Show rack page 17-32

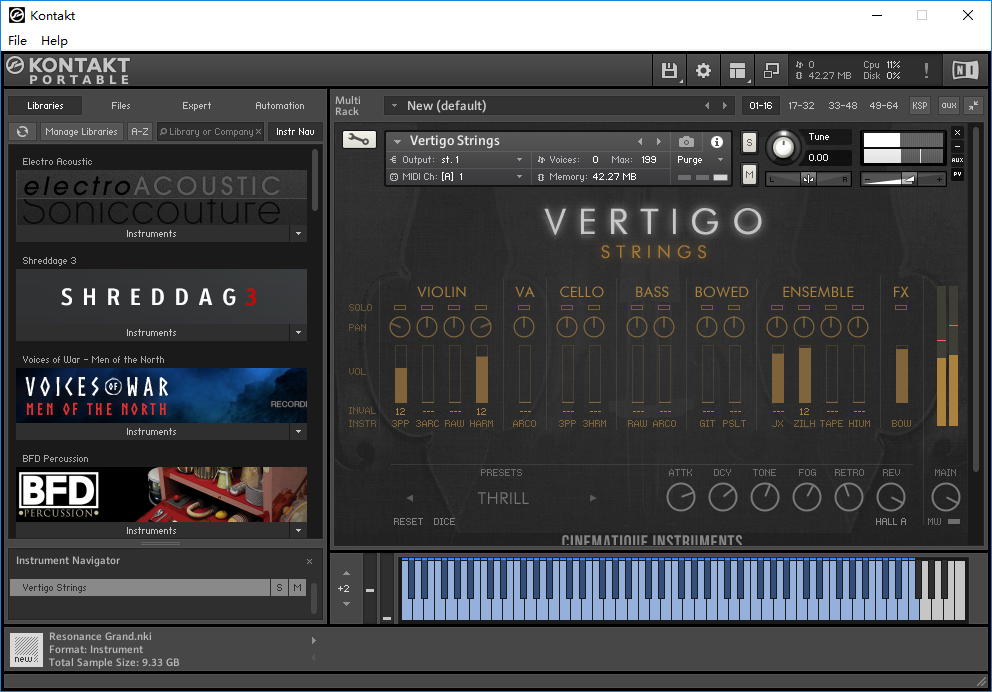801,106
